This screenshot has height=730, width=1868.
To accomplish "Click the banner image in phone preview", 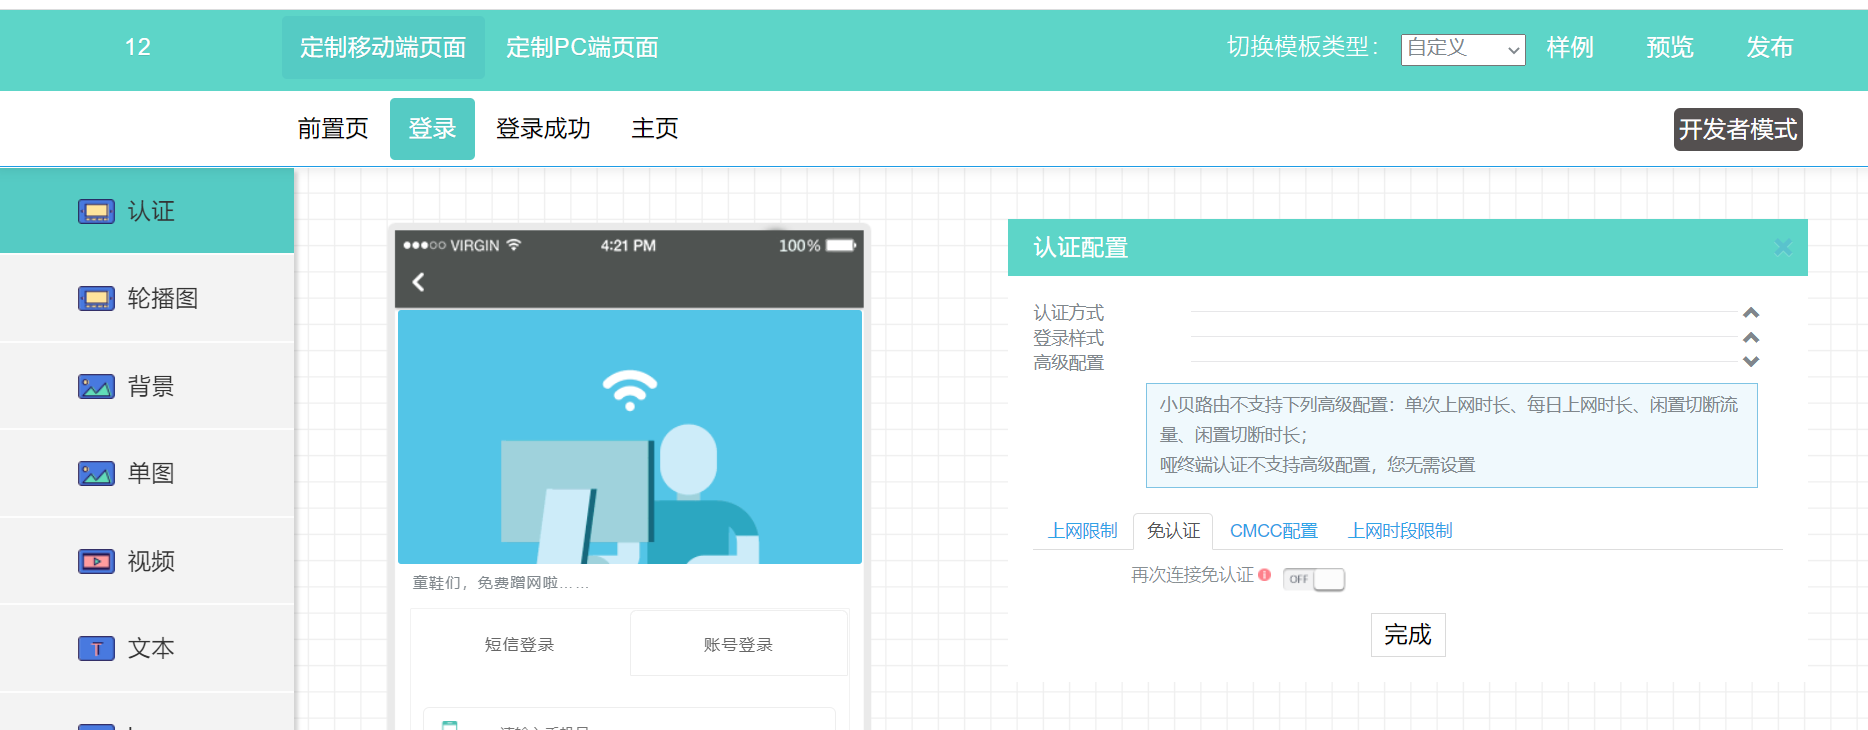I will pos(630,437).
